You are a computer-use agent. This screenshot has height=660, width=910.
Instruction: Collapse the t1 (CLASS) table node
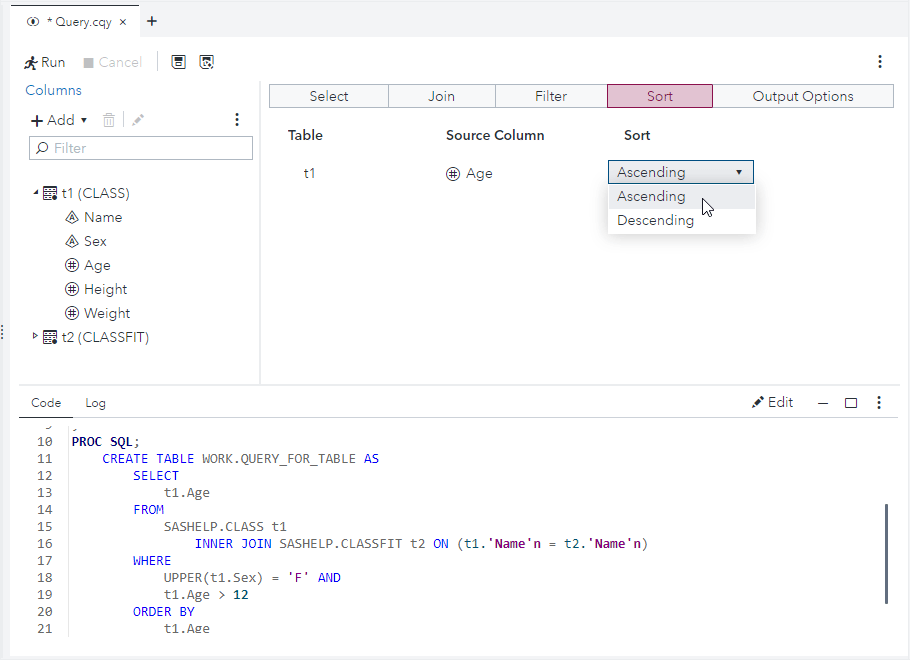[37, 193]
